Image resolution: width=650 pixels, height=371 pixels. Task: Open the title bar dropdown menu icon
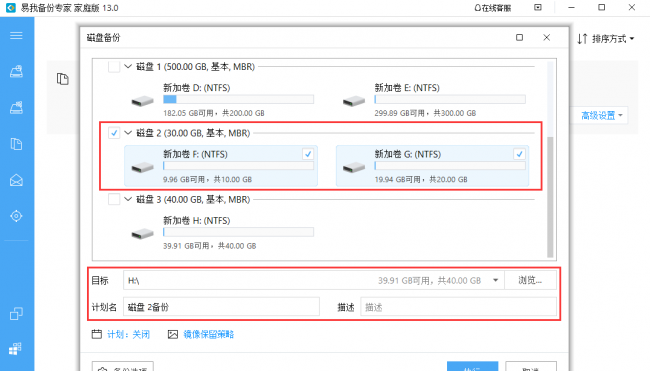tap(538, 7)
